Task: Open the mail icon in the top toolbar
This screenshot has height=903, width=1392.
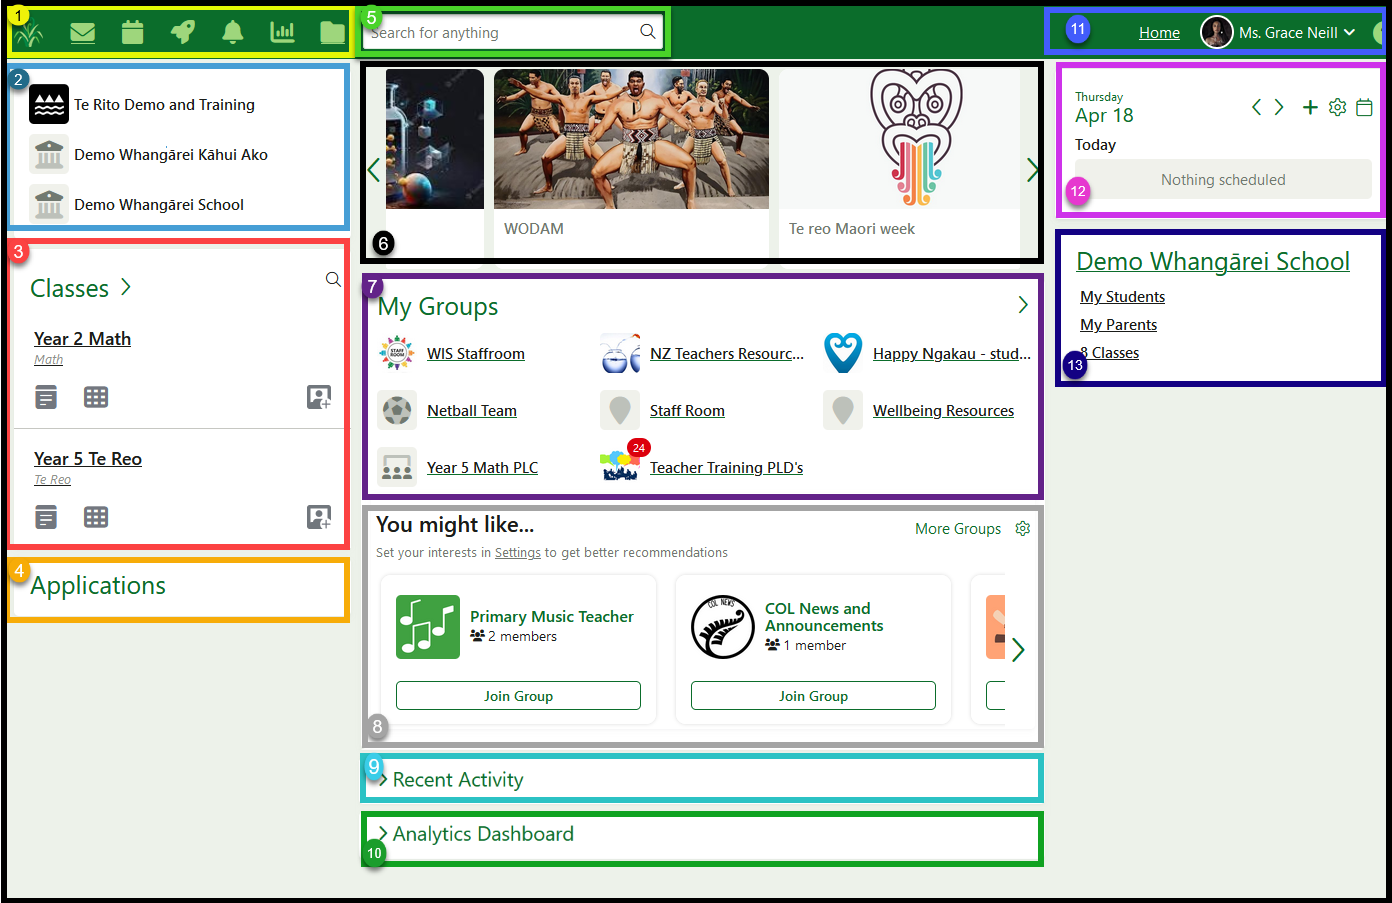Action: coord(82,32)
